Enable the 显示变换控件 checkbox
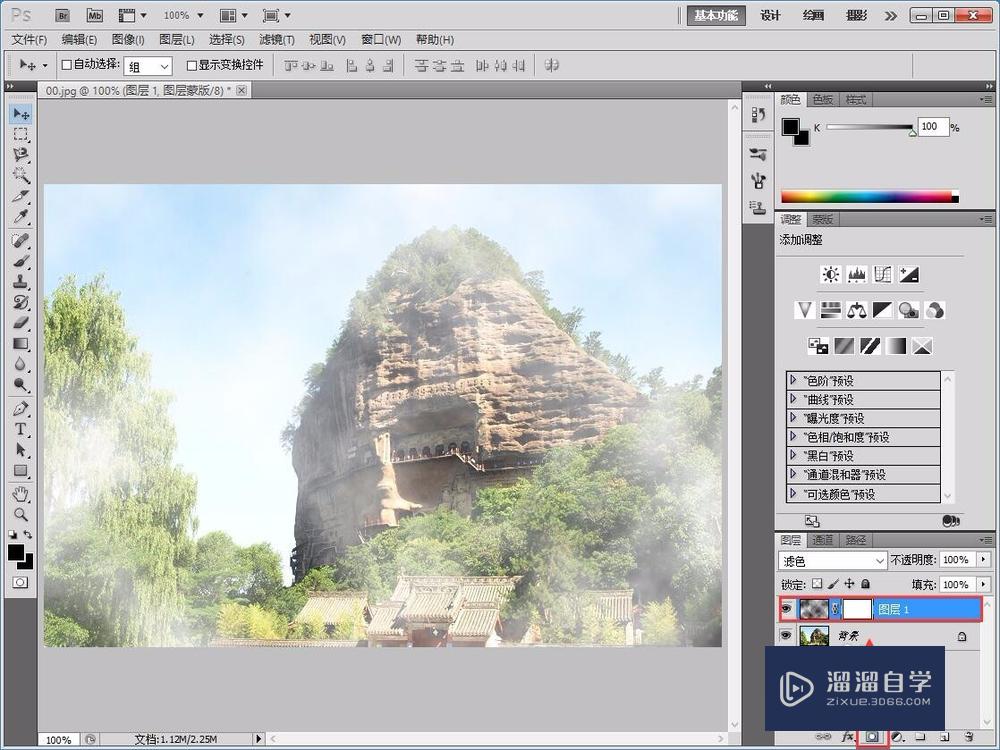The height and width of the screenshot is (750, 1000). 191,65
